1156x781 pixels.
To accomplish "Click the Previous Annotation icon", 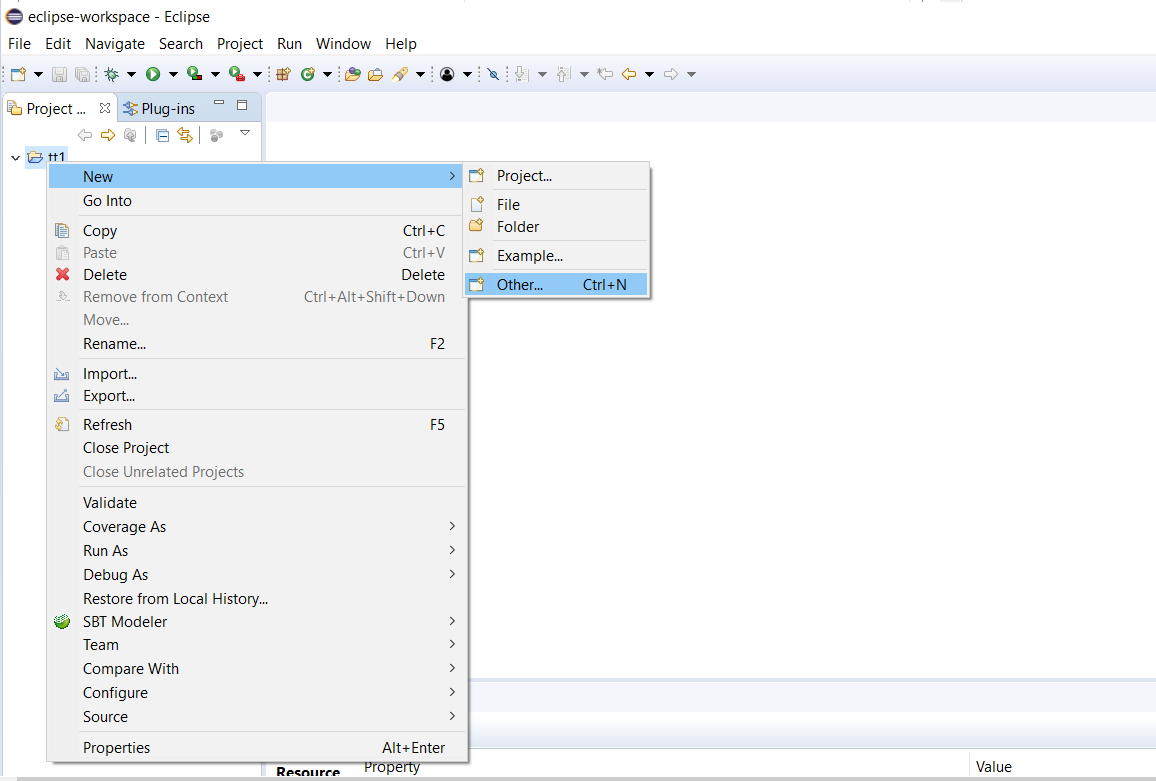I will click(564, 74).
